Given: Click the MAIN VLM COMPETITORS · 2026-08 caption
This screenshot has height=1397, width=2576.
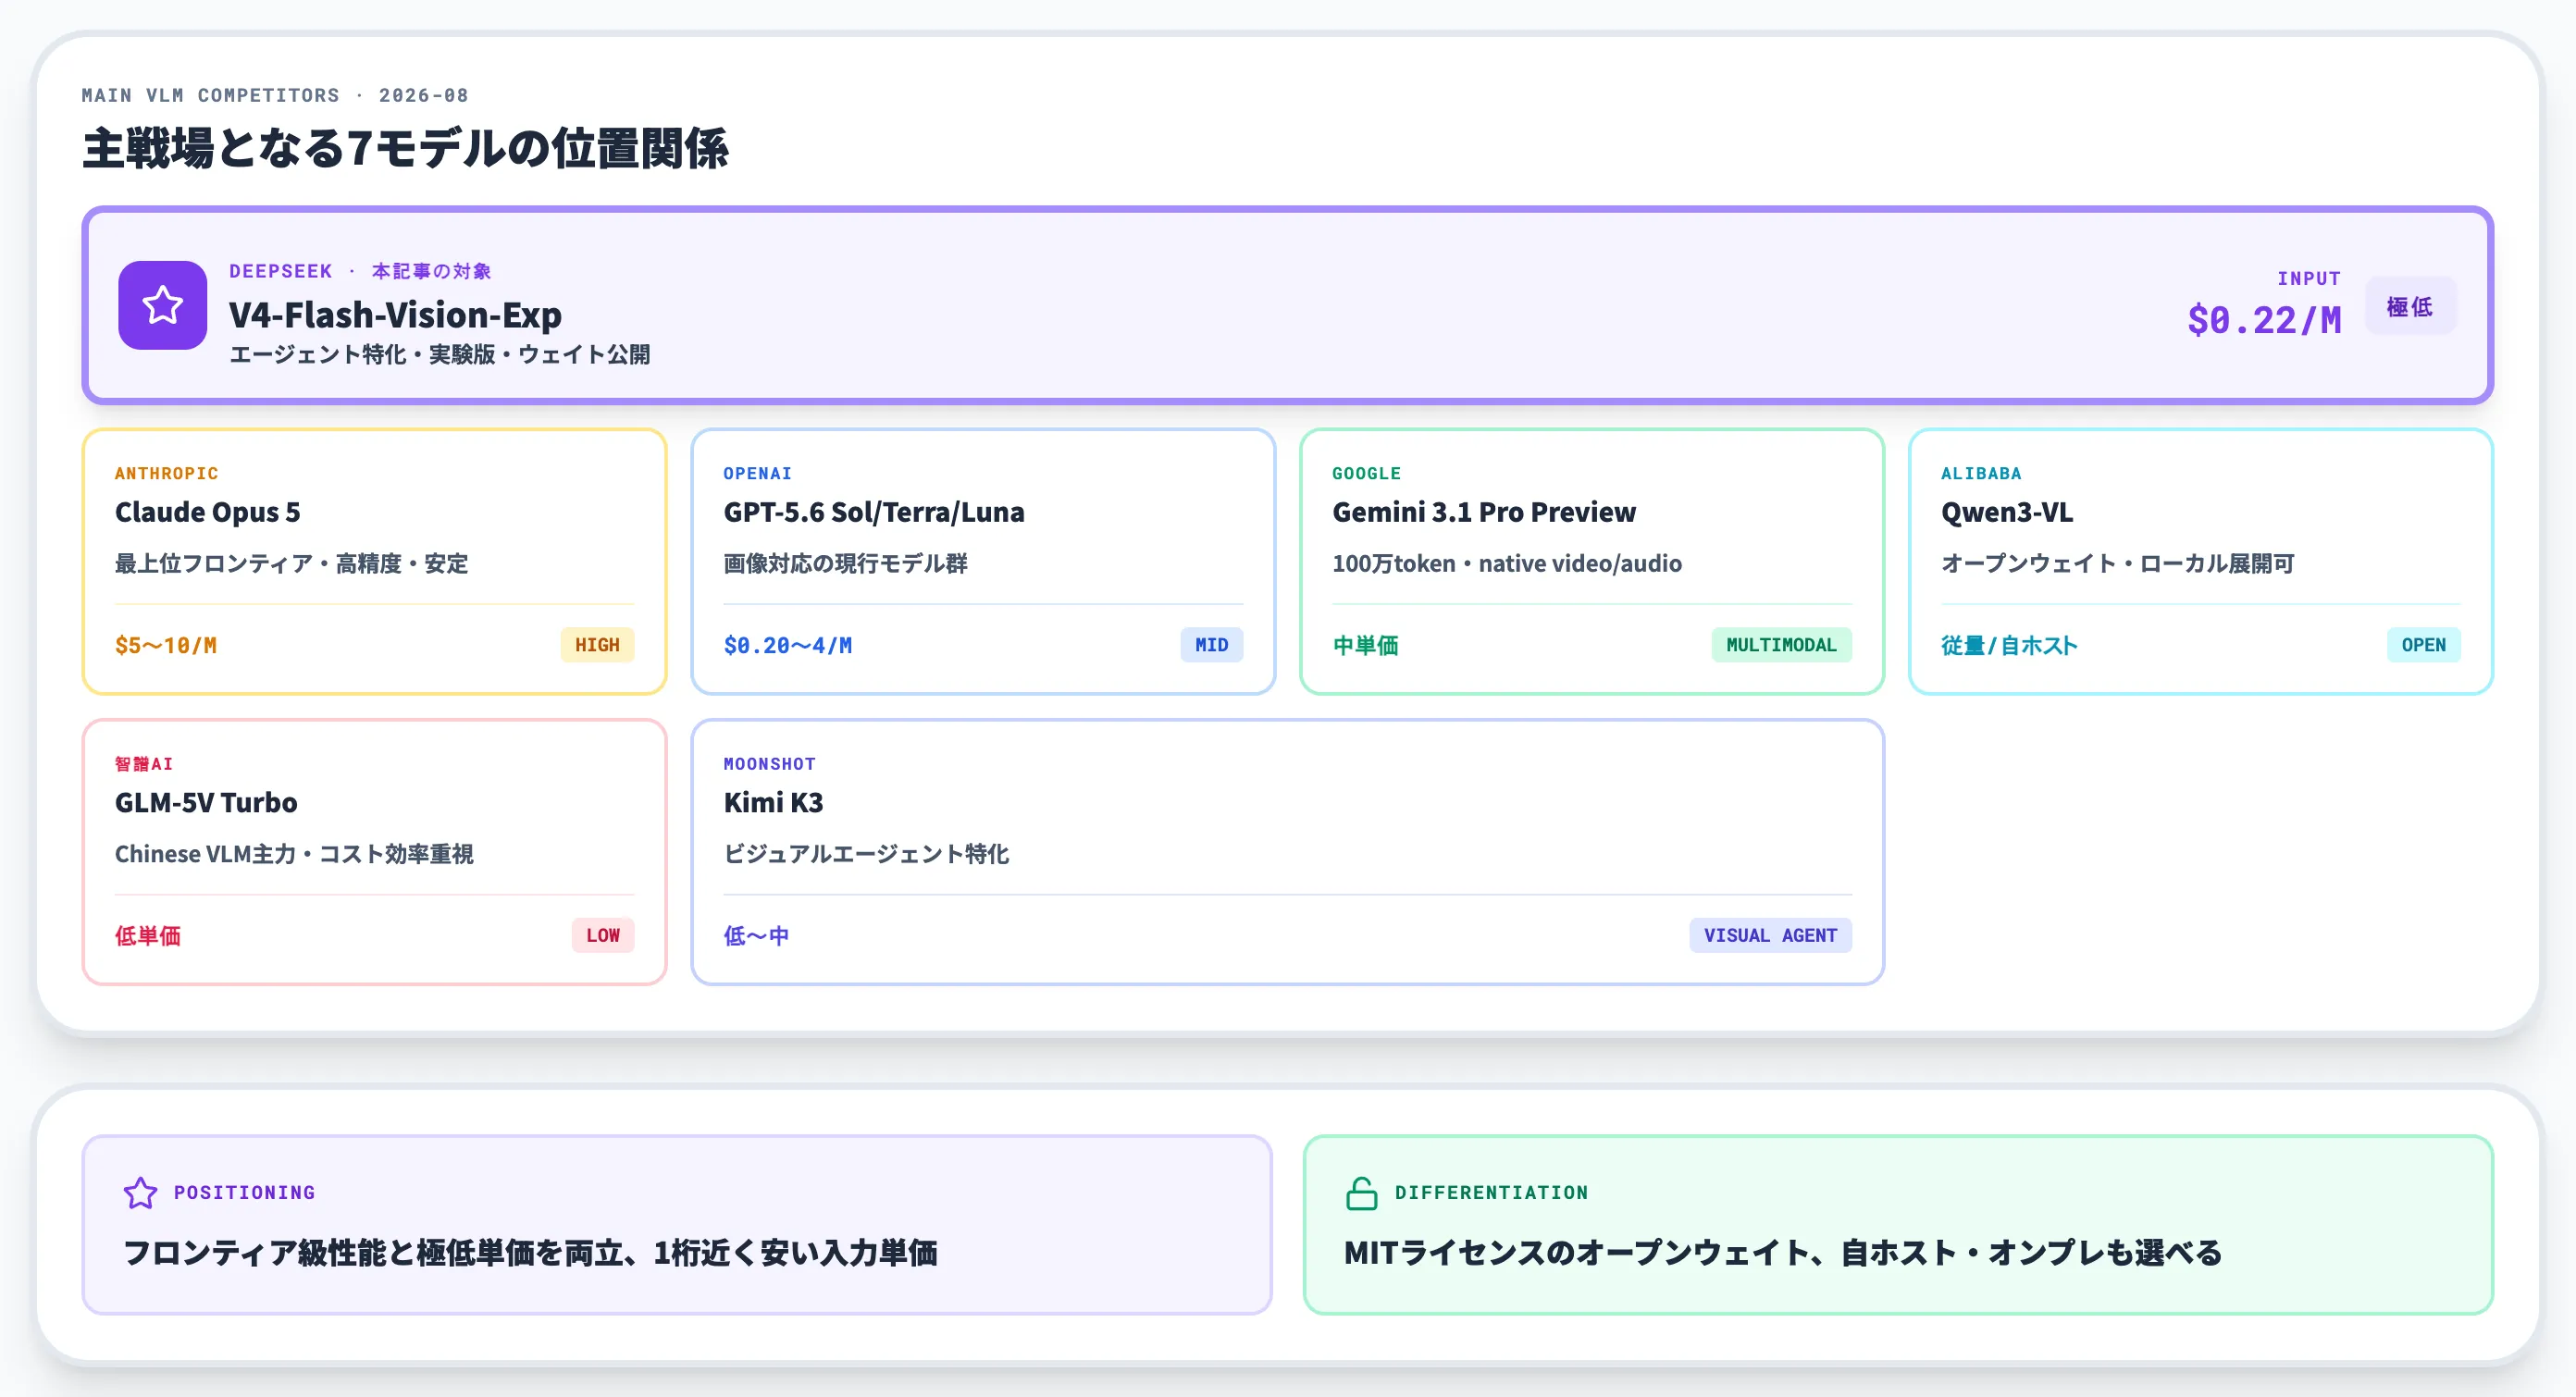Looking at the screenshot, I should [x=275, y=95].
